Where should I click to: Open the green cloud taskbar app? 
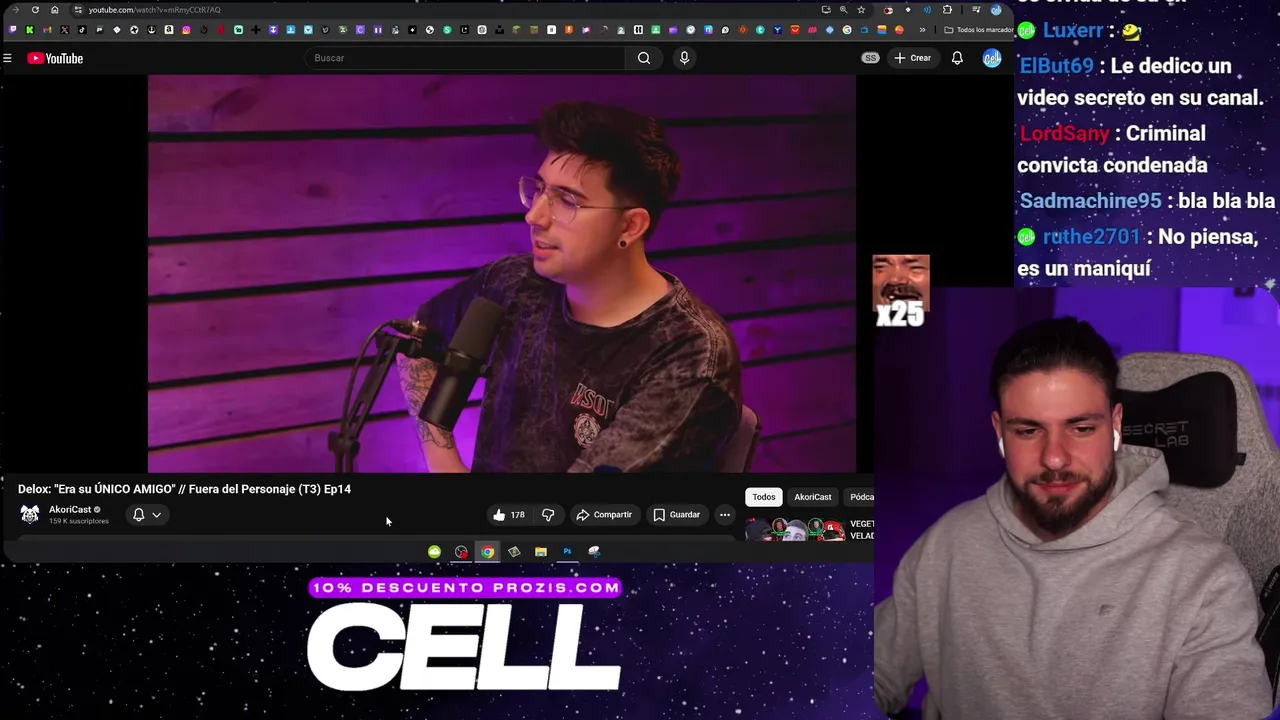pyautogui.click(x=434, y=552)
